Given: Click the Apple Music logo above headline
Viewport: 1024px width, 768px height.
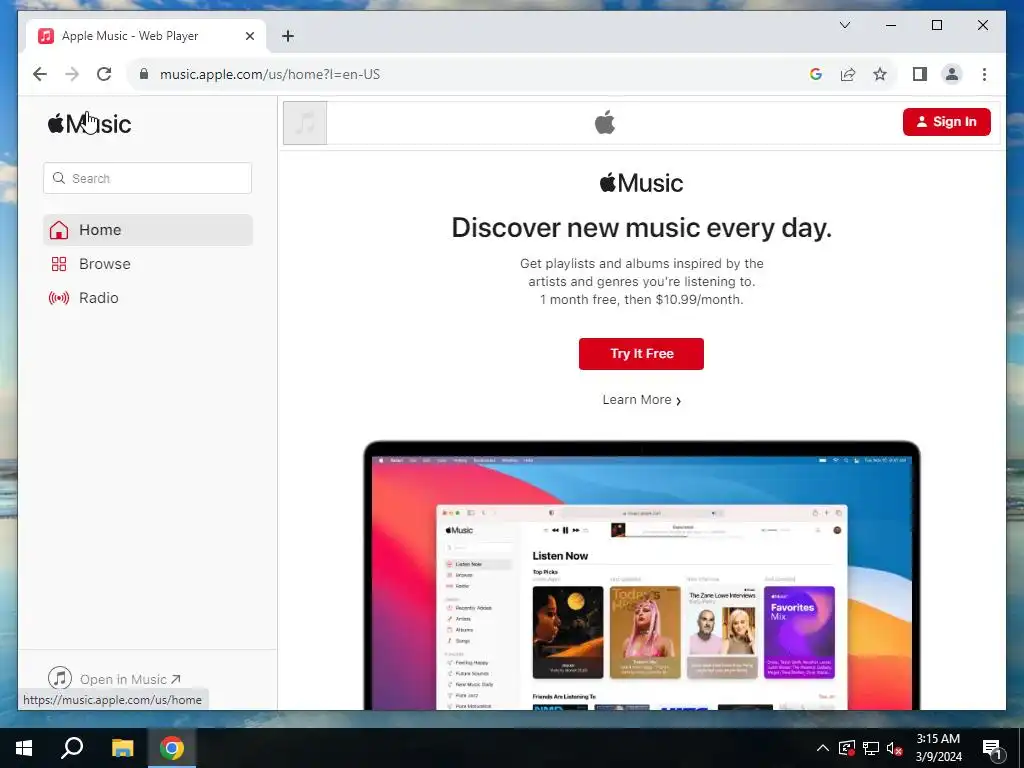Looking at the screenshot, I should (x=641, y=183).
